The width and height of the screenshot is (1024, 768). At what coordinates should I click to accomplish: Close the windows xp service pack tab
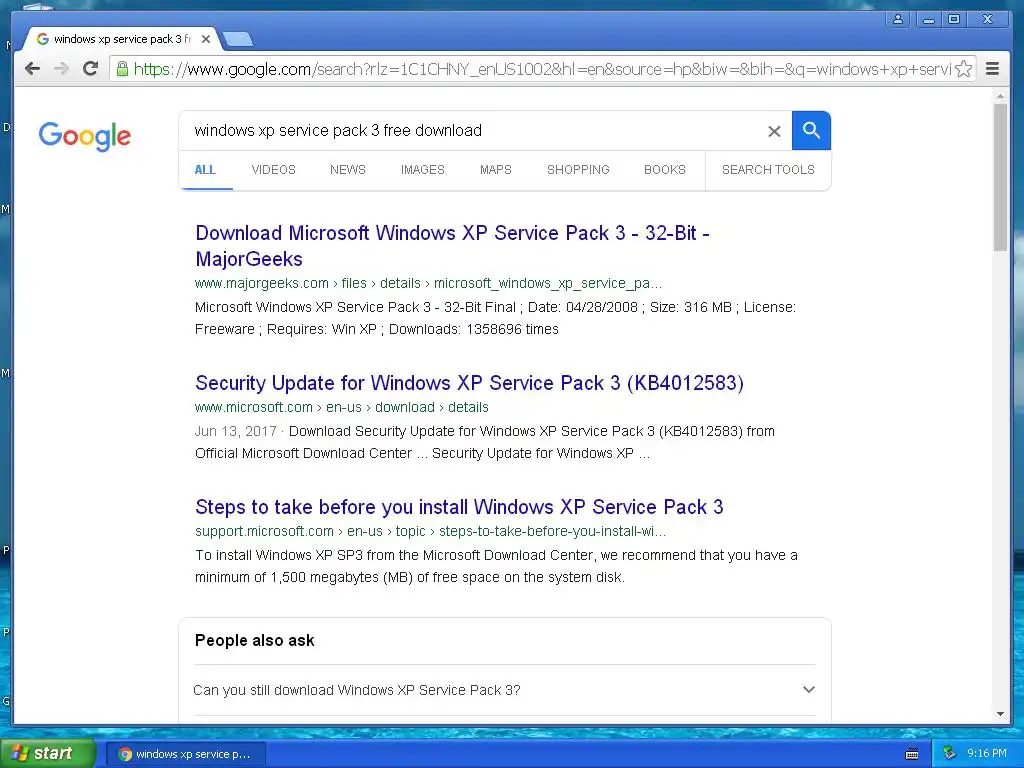click(206, 39)
